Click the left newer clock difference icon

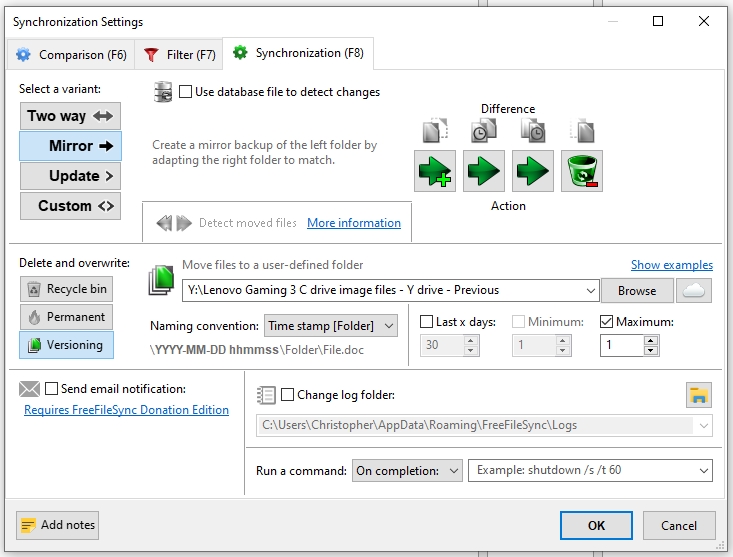(x=484, y=130)
